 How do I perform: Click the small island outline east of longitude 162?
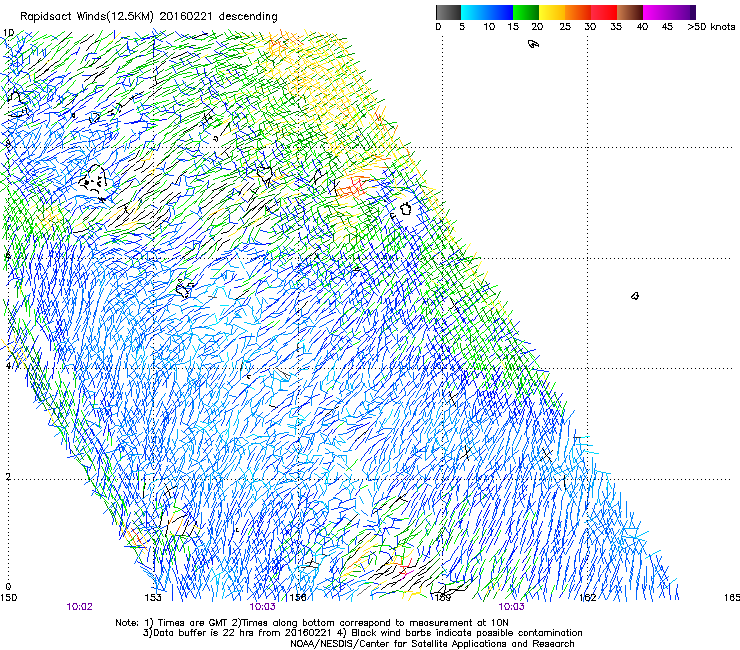(635, 296)
